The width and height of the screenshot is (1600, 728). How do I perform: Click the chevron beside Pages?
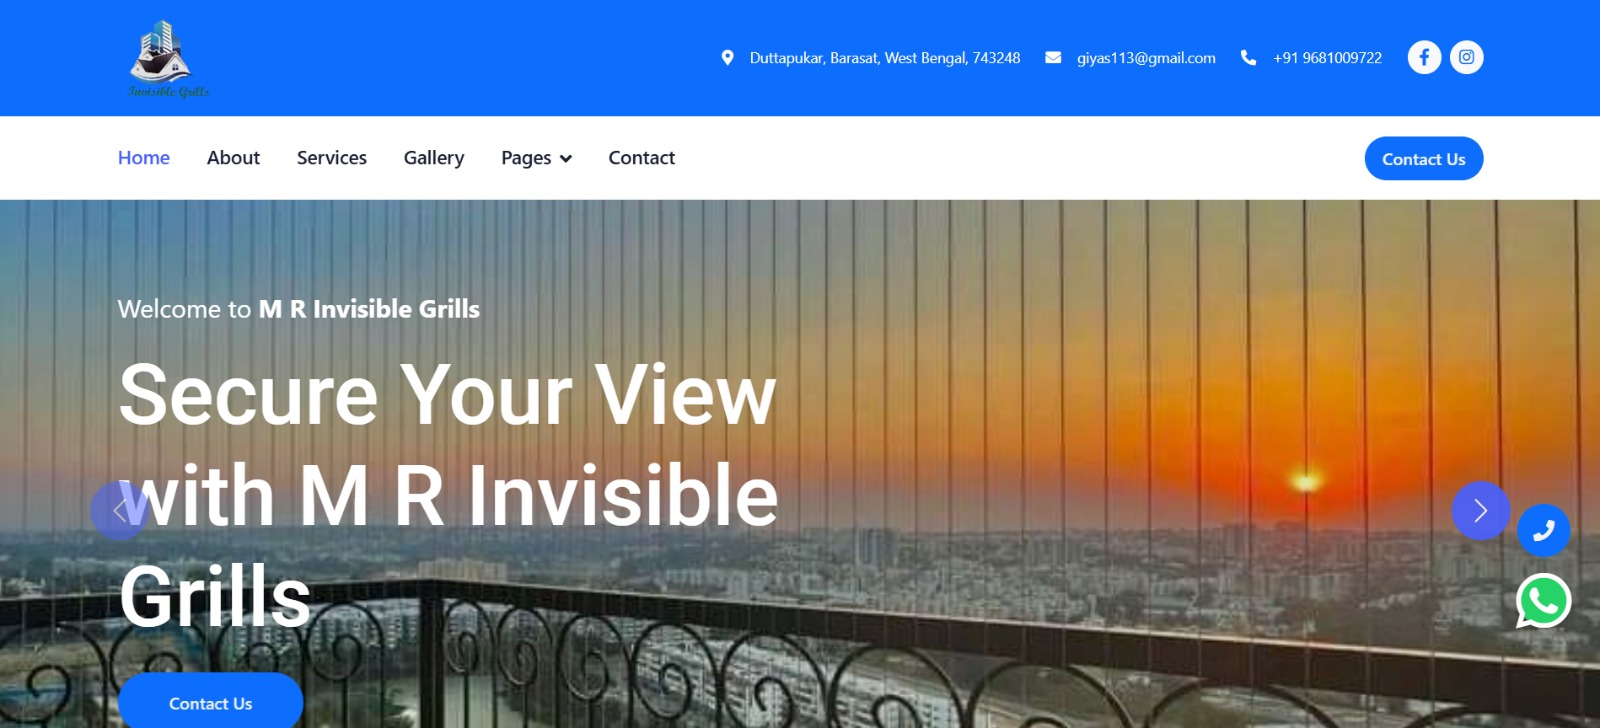566,159
